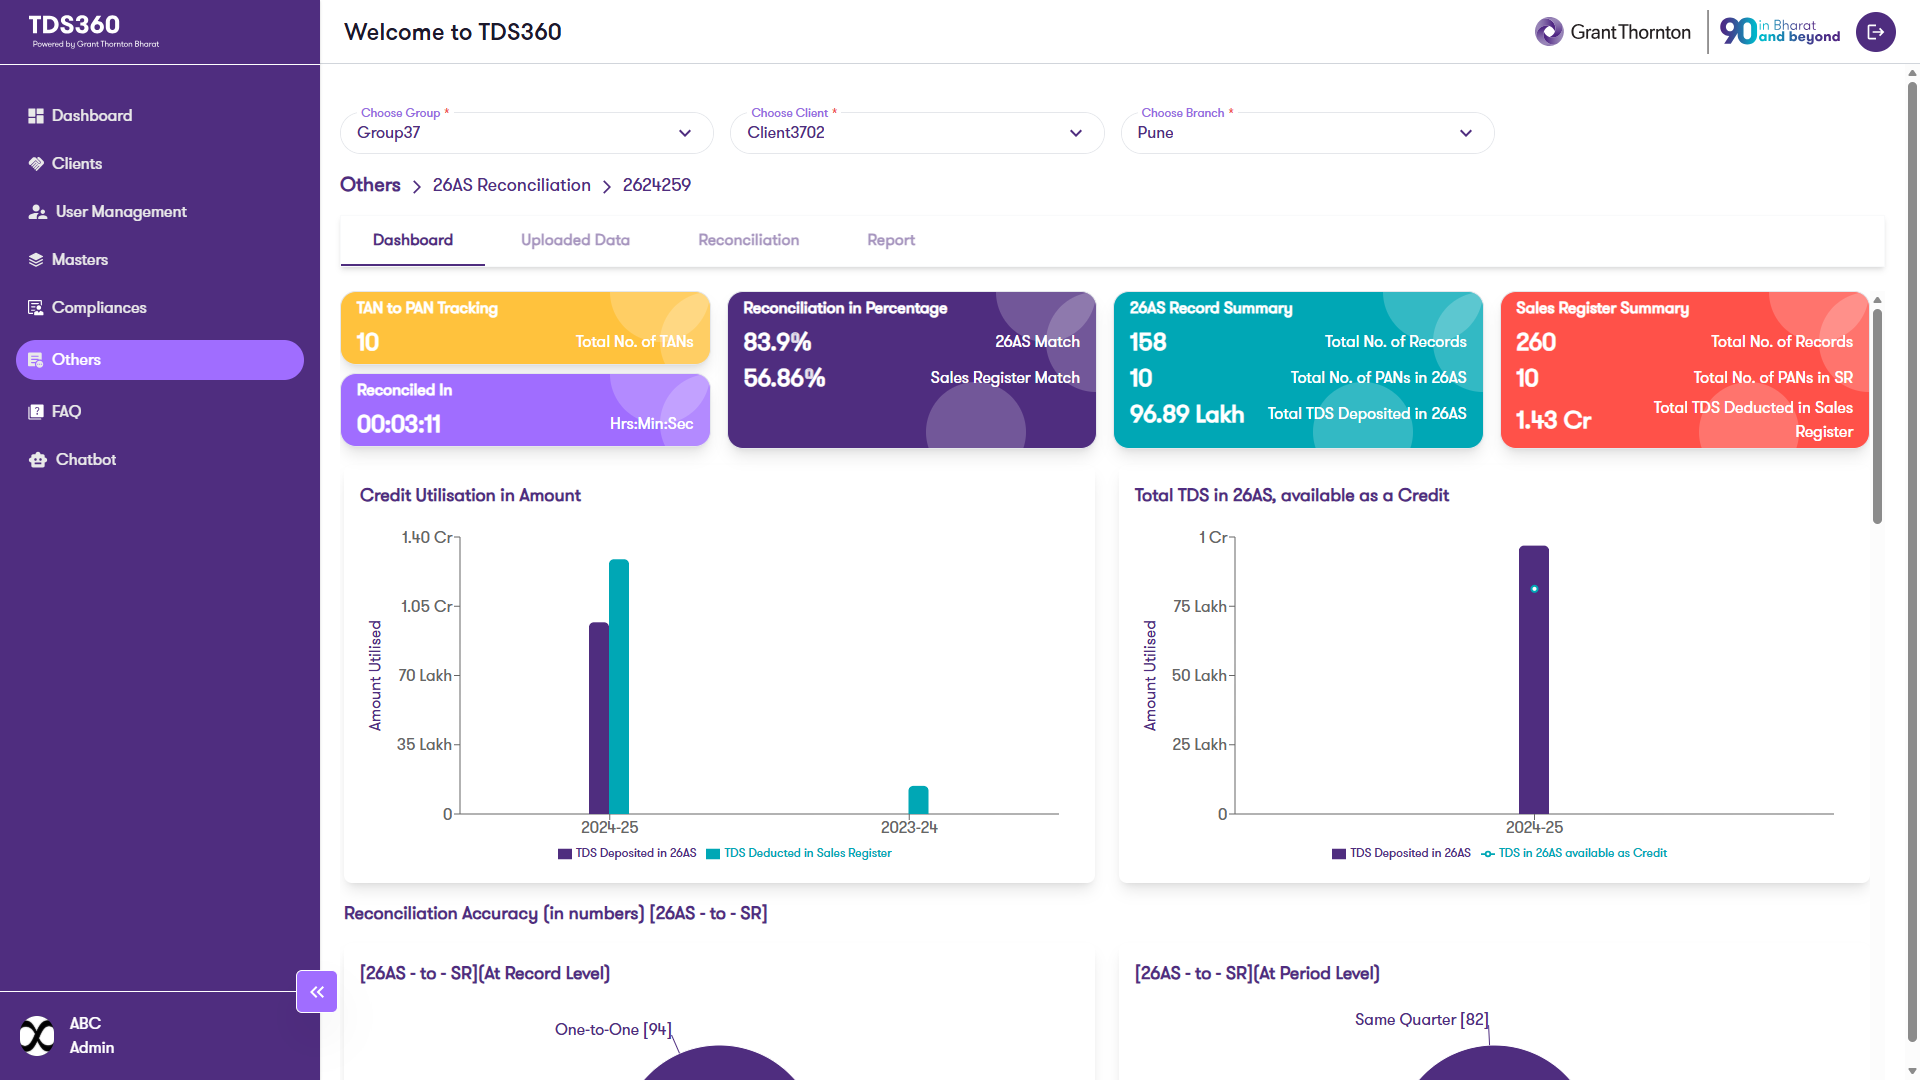Open the Report tab
1920x1080 pixels.
click(x=891, y=240)
